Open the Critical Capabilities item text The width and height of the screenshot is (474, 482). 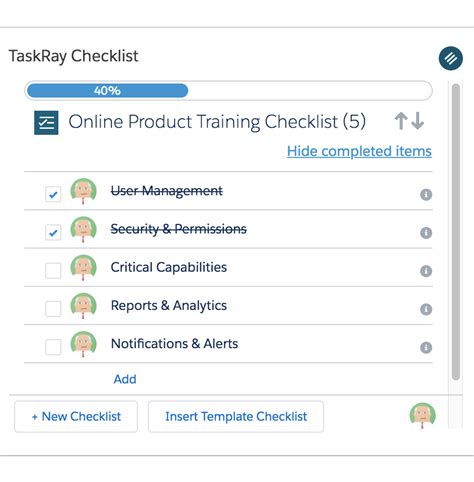click(x=169, y=267)
